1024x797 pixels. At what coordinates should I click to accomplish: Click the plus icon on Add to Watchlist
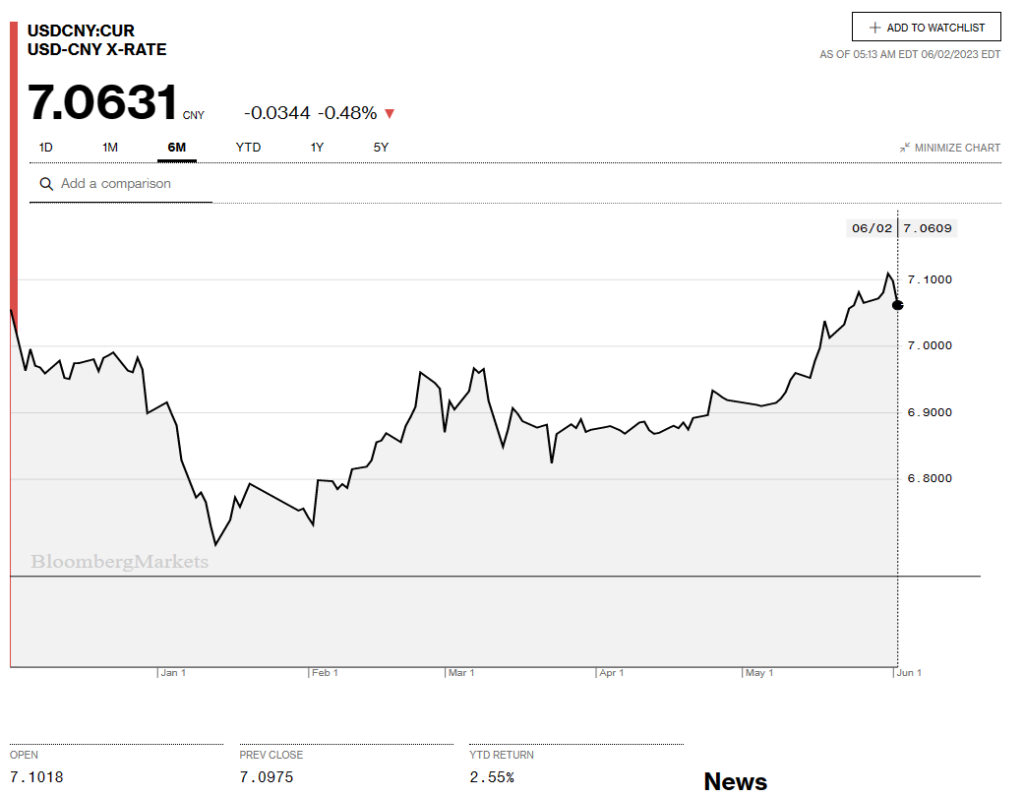point(875,28)
